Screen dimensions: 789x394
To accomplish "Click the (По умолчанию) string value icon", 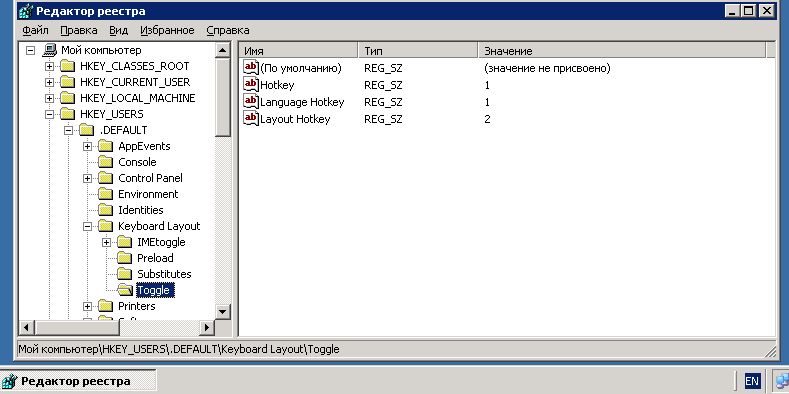I will (251, 67).
